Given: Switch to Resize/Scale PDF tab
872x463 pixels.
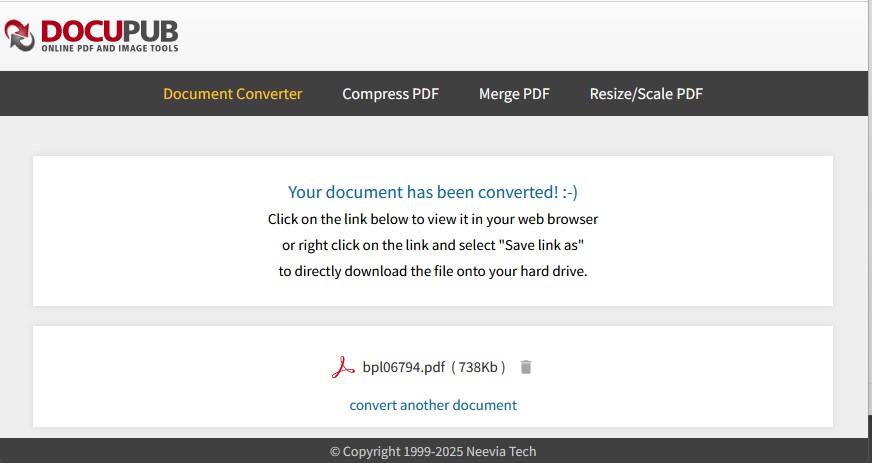Looking at the screenshot, I should point(646,93).
